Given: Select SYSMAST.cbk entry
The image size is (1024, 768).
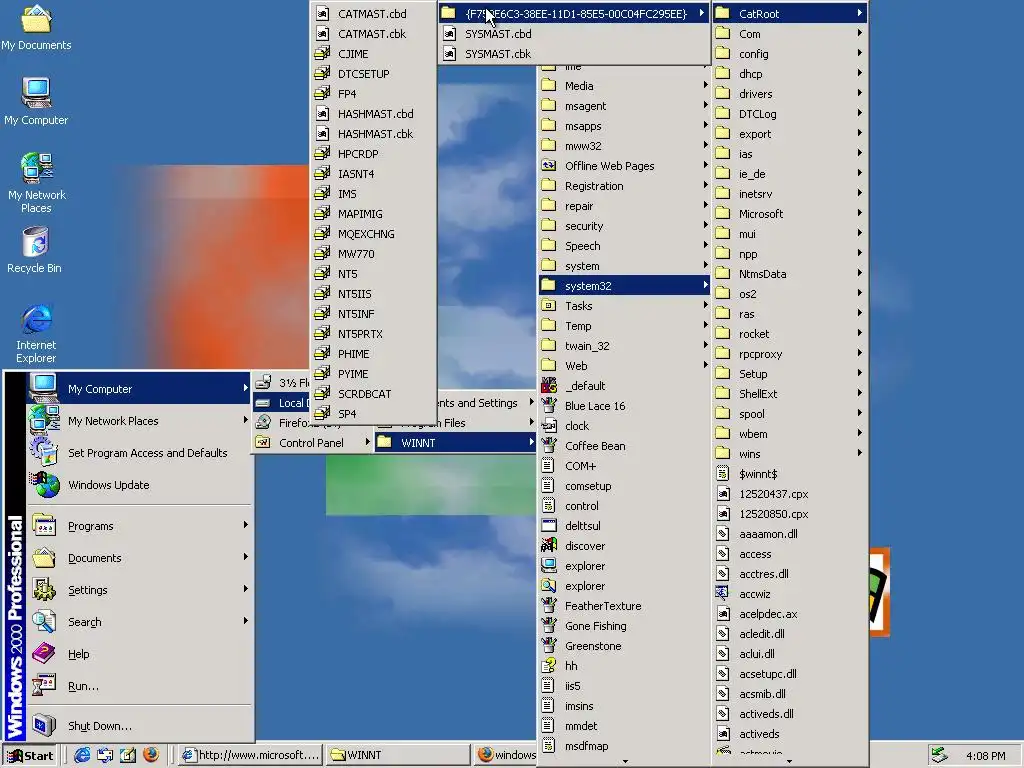Looking at the screenshot, I should coord(575,54).
